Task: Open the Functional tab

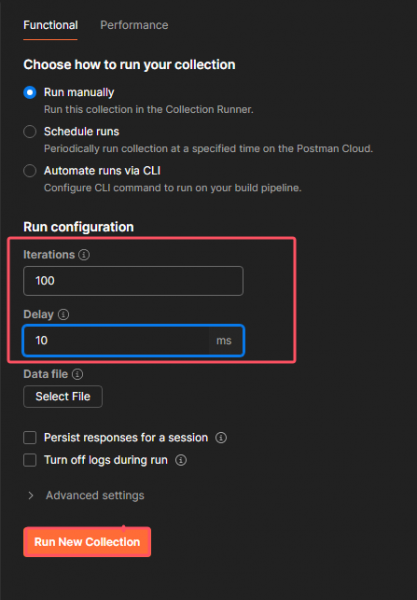Action: point(50,25)
